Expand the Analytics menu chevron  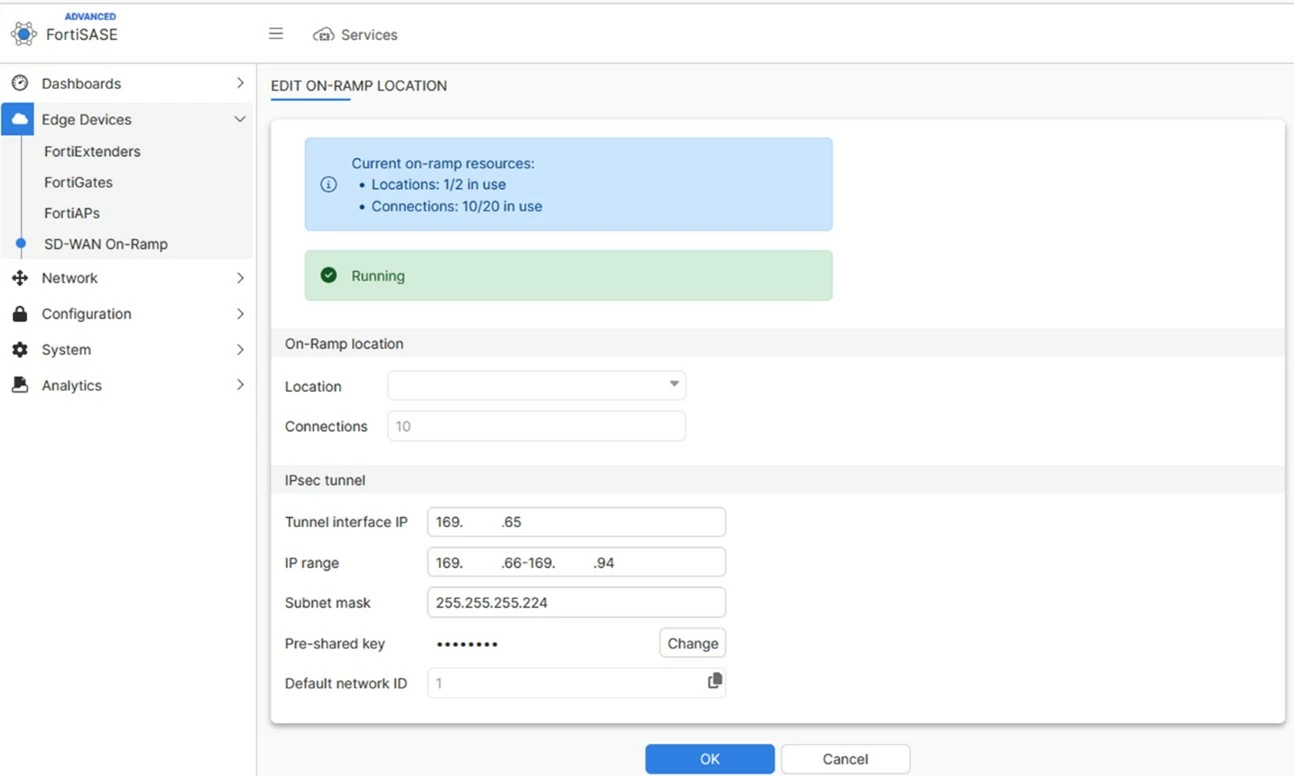(x=240, y=385)
